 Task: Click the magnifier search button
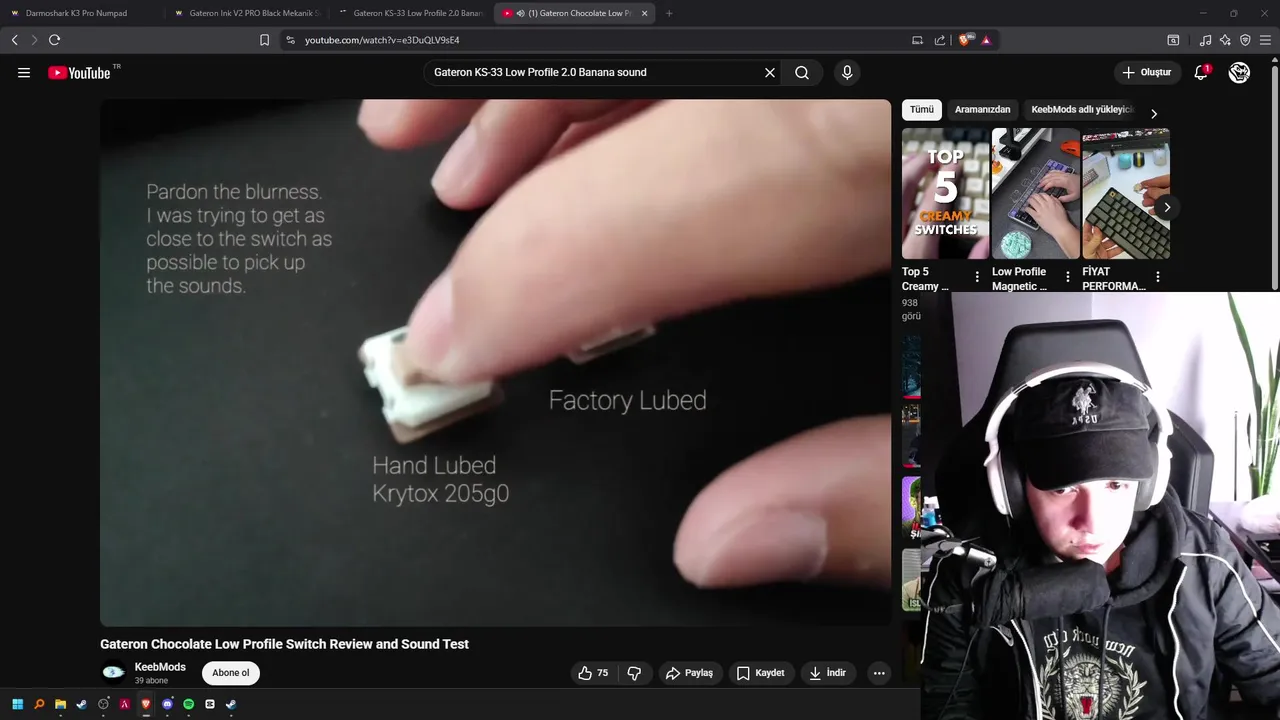802,72
